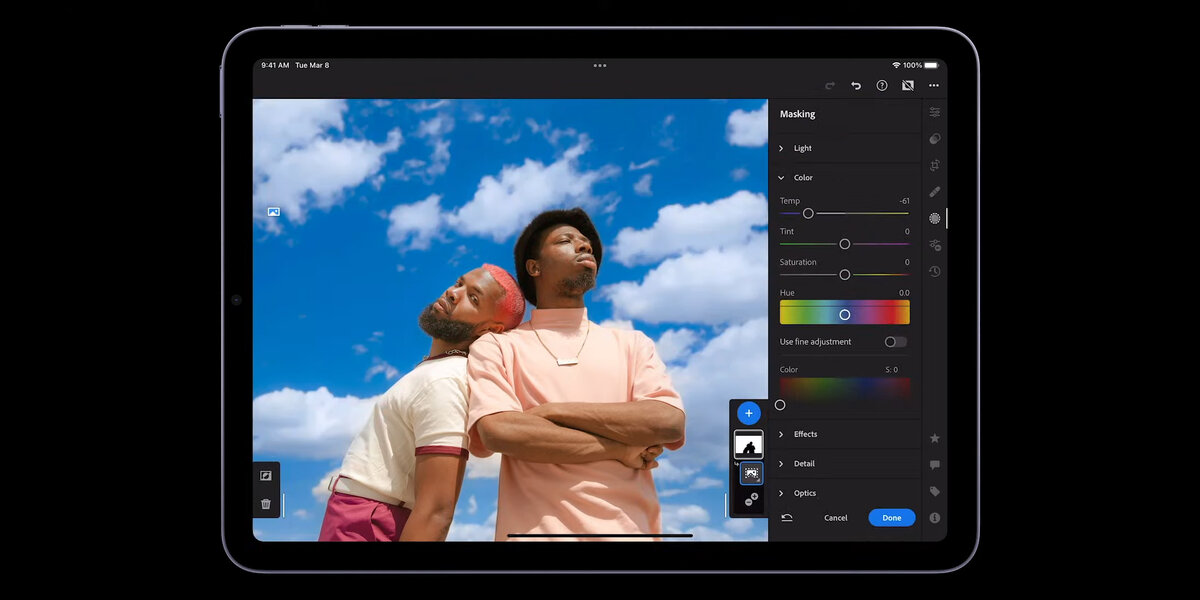Expand the Effects section
Screen dimensions: 1200x600
845,434
